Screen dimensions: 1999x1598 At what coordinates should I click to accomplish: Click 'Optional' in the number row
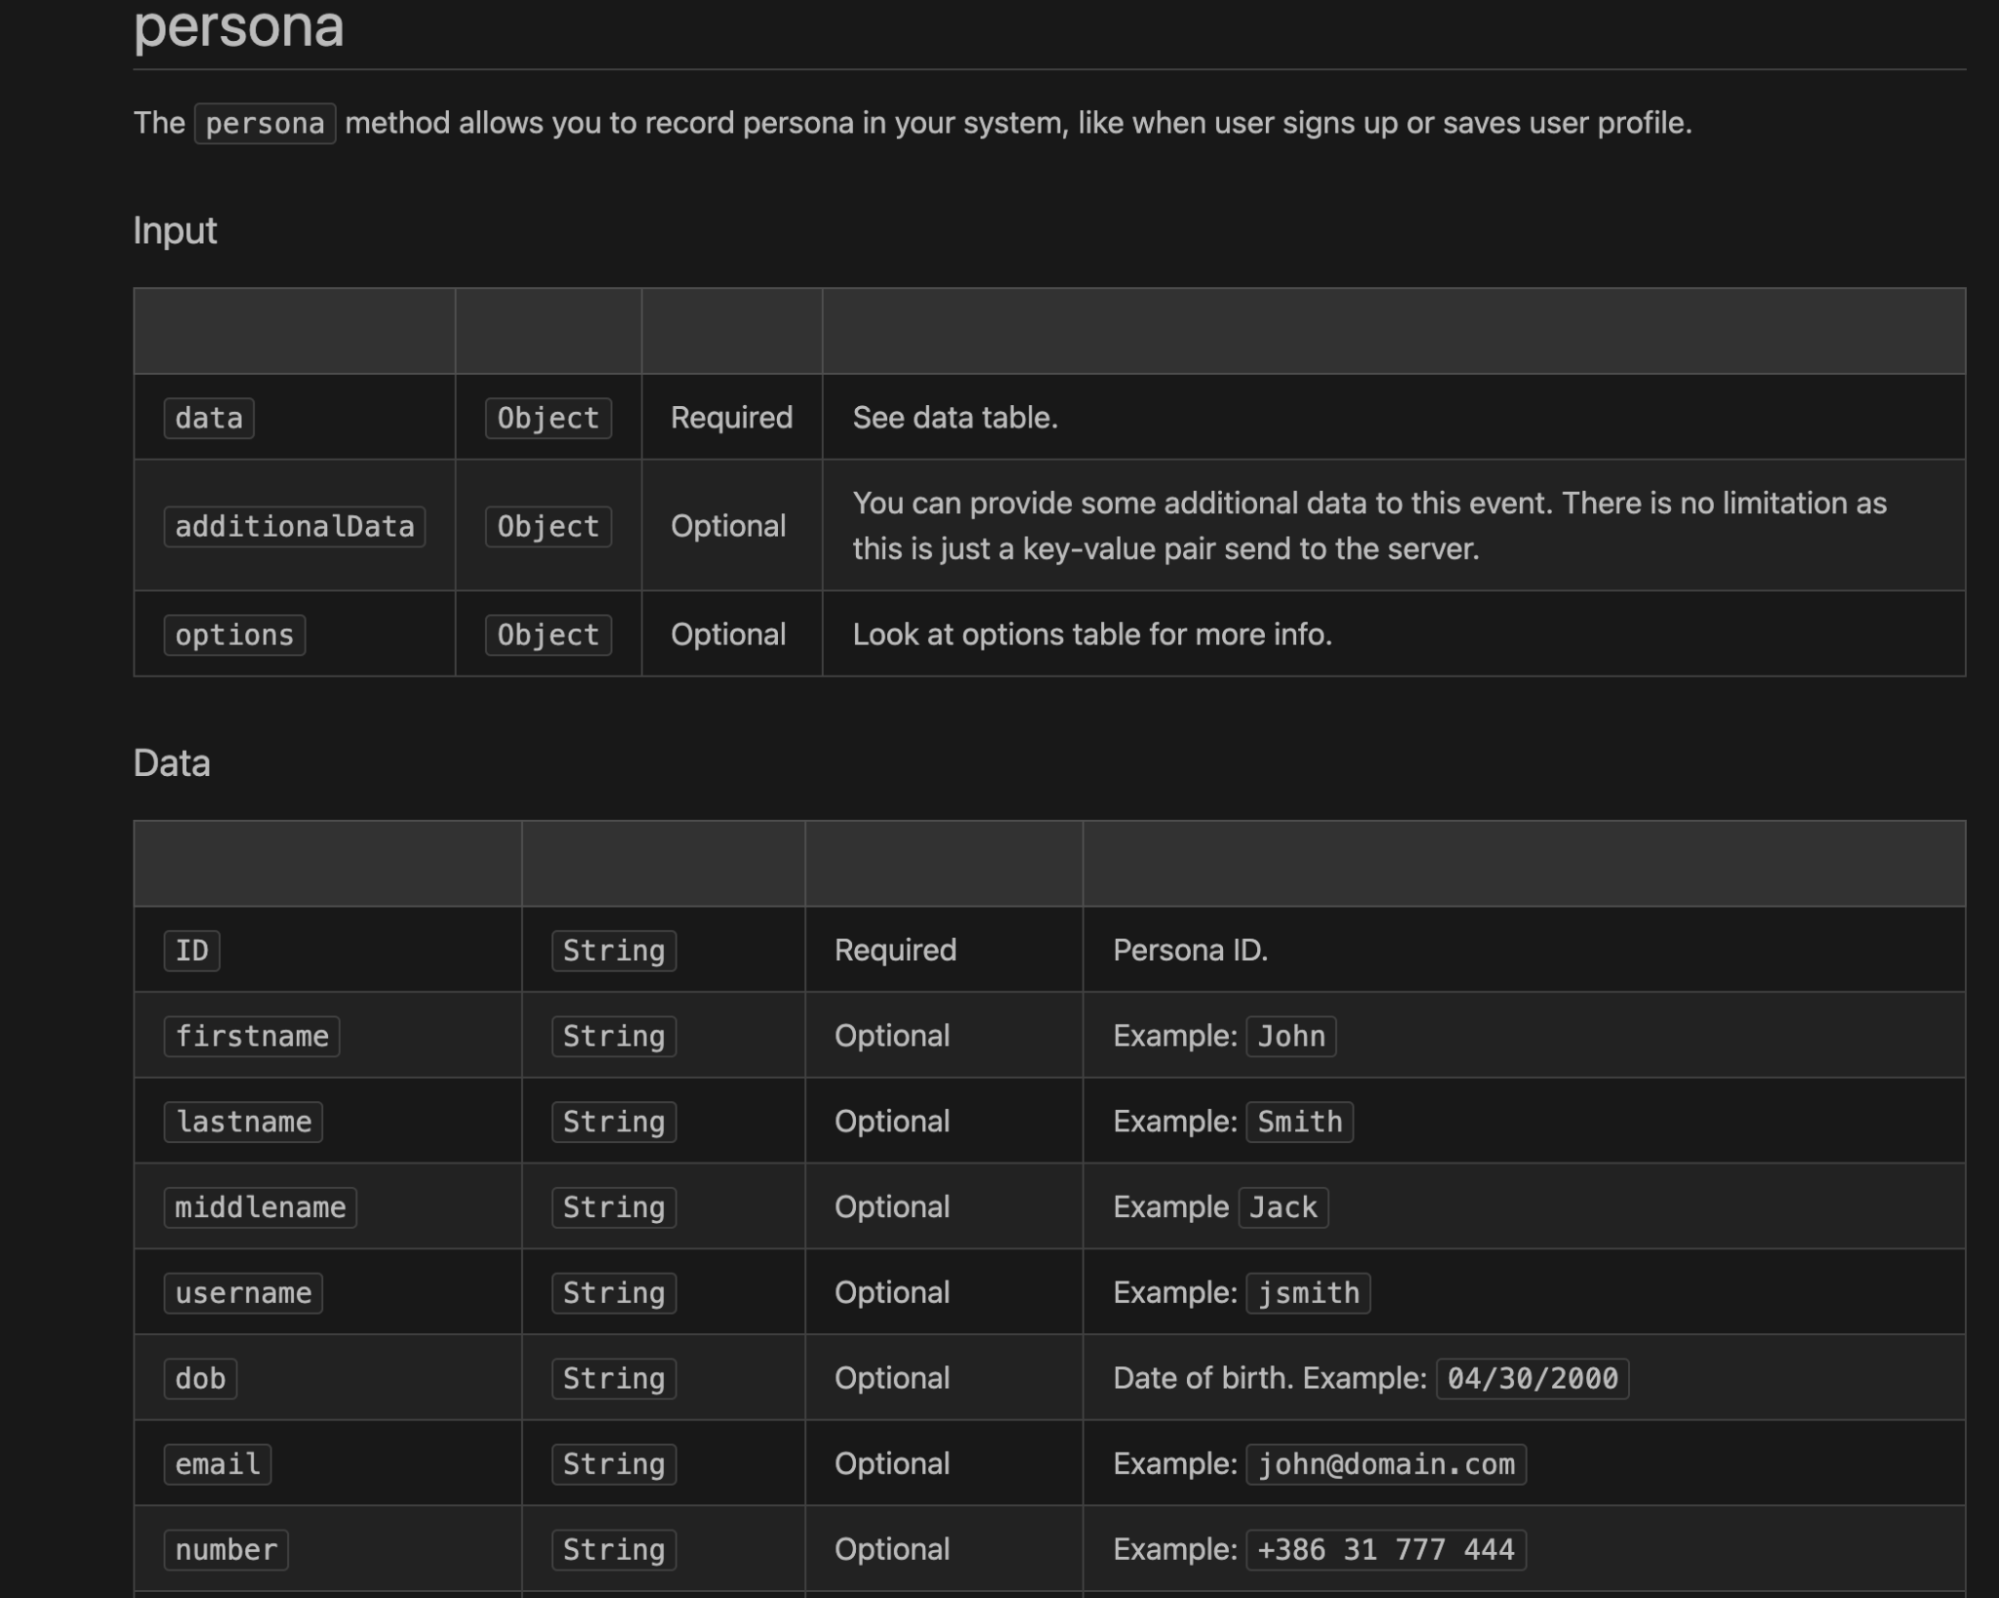(x=892, y=1550)
